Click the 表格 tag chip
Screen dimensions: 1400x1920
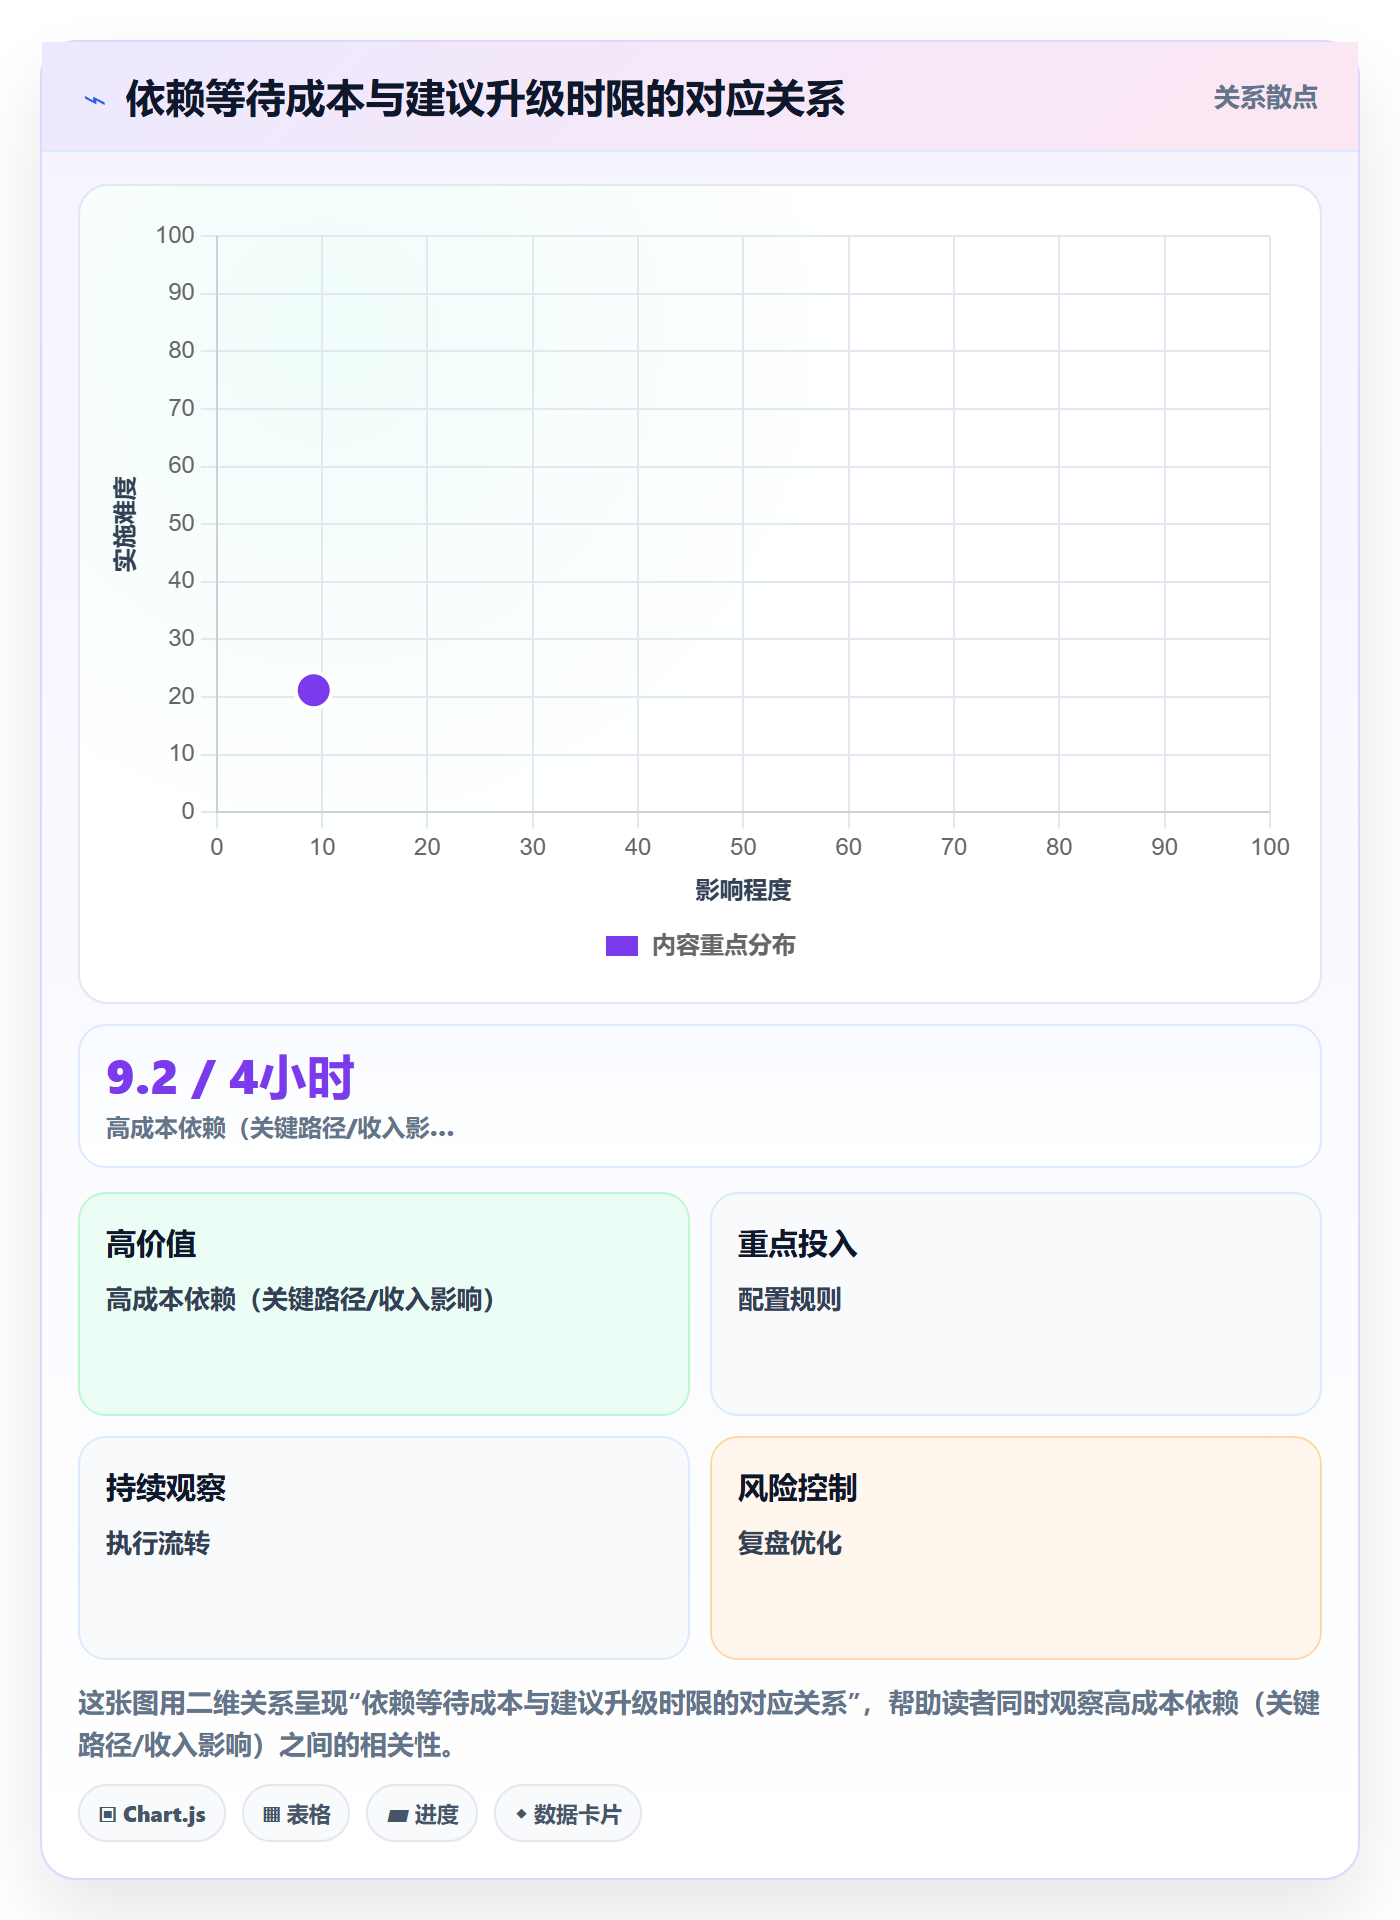pos(296,1814)
